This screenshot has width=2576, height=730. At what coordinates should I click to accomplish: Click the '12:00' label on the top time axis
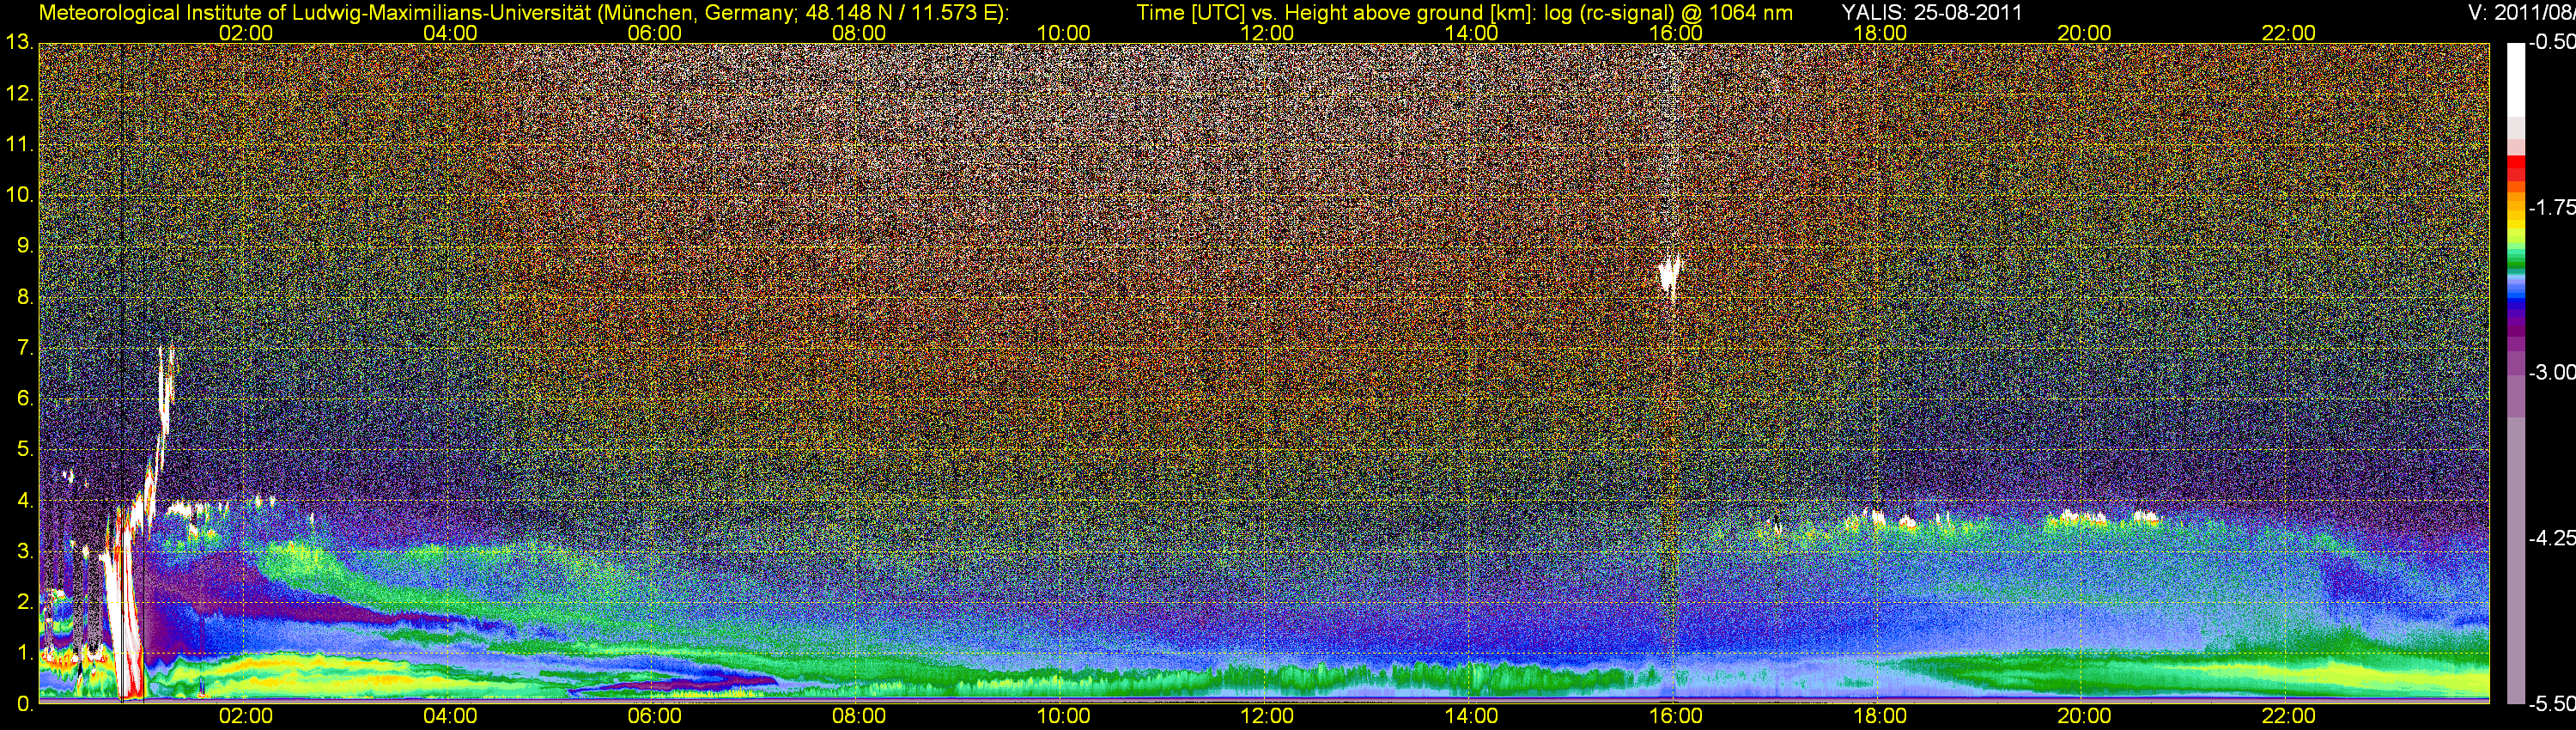point(1267,33)
